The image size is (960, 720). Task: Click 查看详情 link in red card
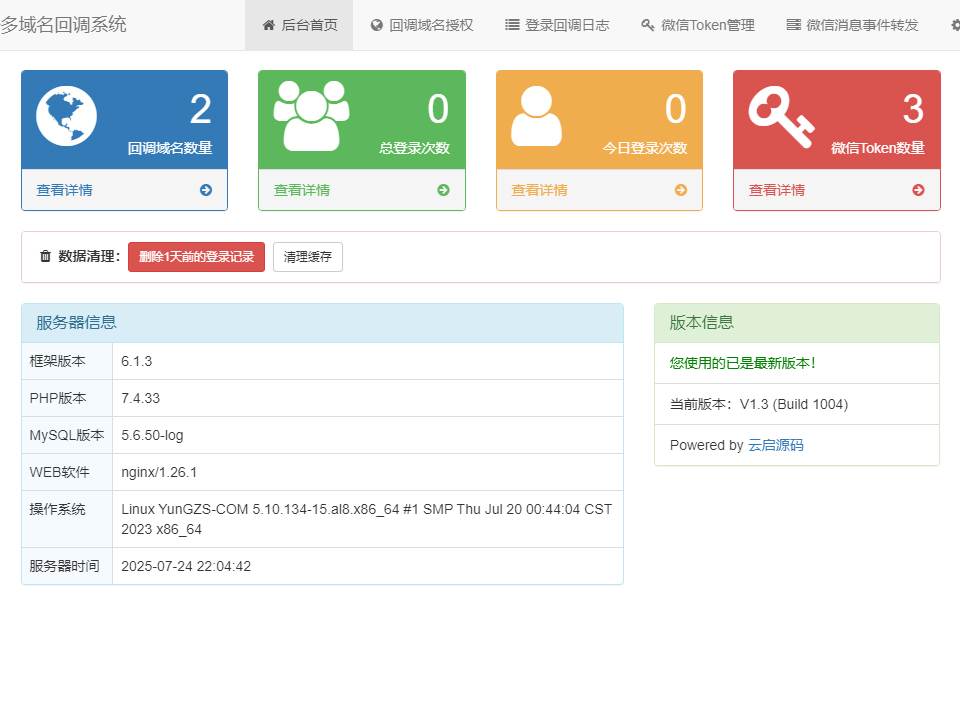[776, 190]
